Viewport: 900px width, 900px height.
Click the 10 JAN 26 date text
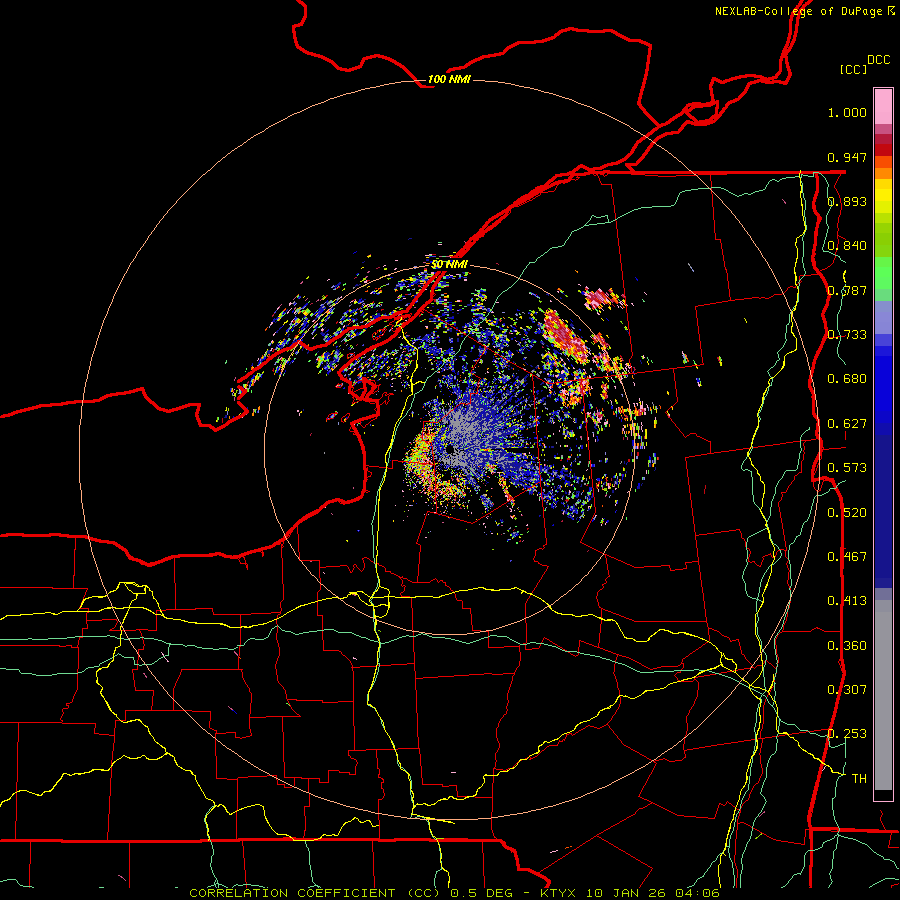pos(624,893)
